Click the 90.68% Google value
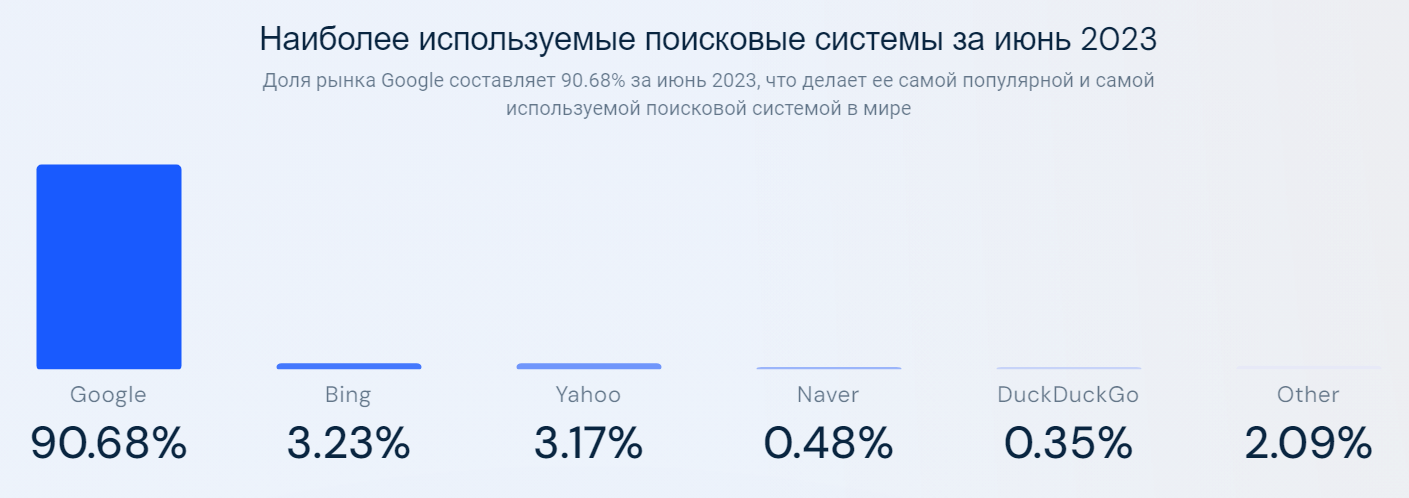 pos(109,444)
